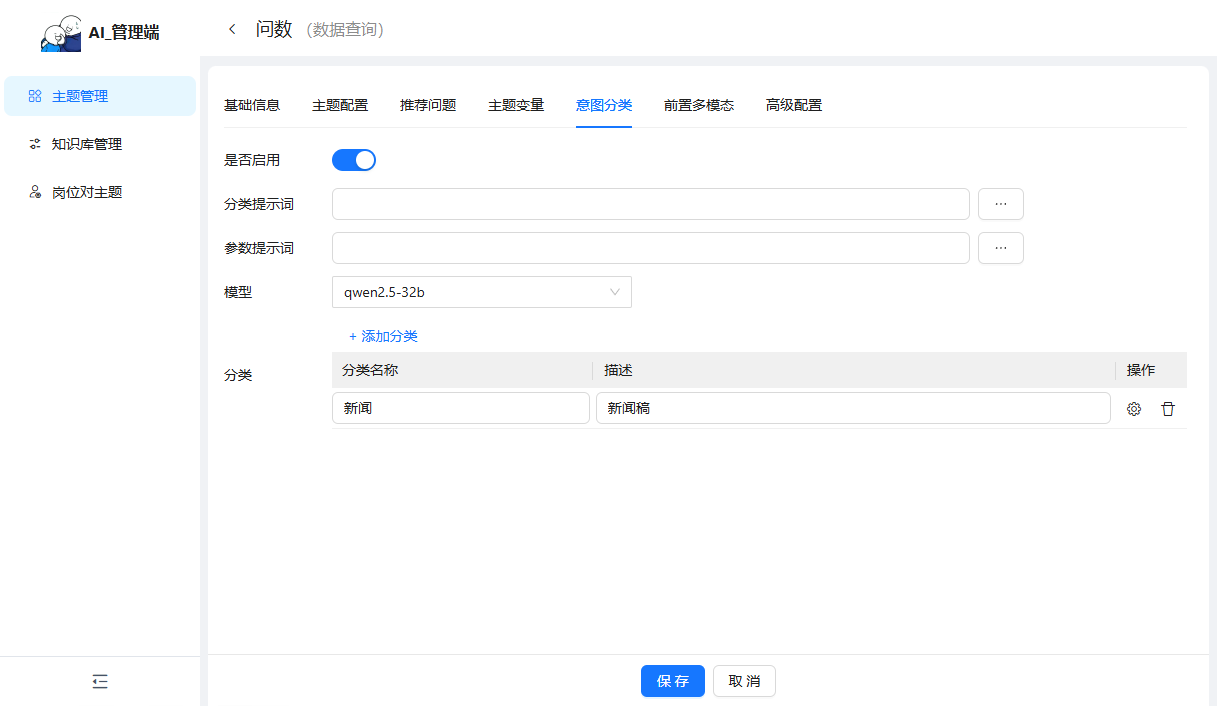The width and height of the screenshot is (1217, 706).
Task: Toggle the 是否启用 switch off
Action: (354, 160)
